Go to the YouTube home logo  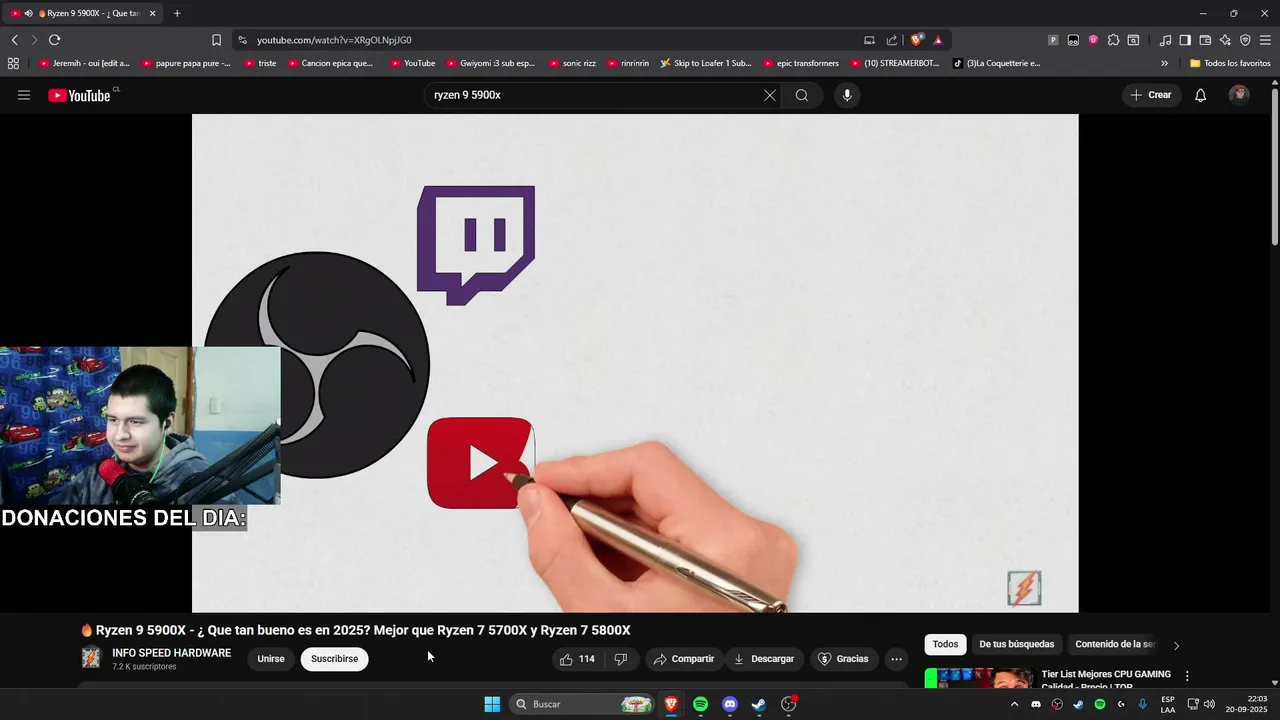point(79,95)
